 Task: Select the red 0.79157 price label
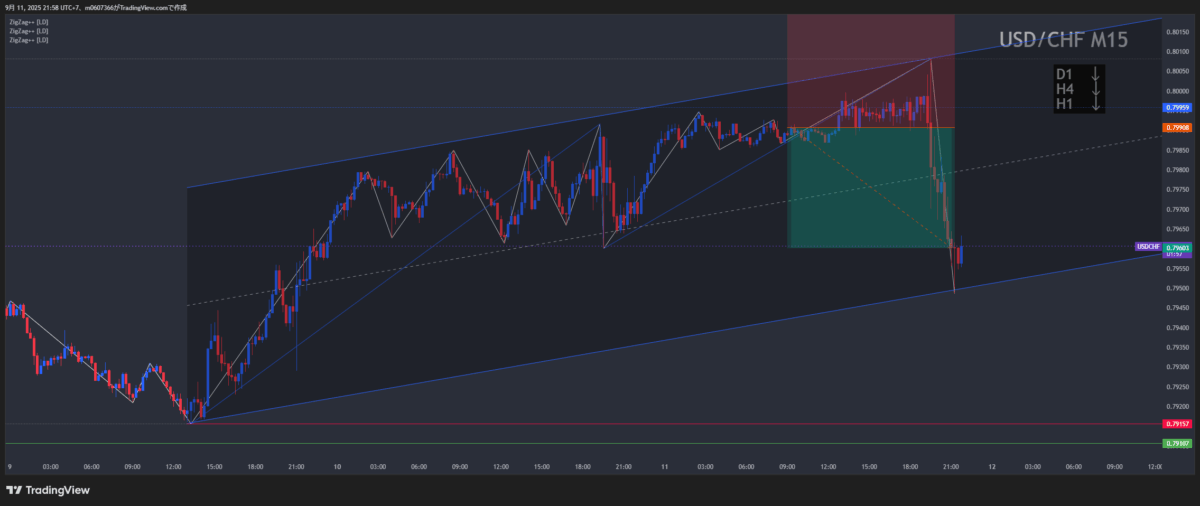click(x=1176, y=424)
